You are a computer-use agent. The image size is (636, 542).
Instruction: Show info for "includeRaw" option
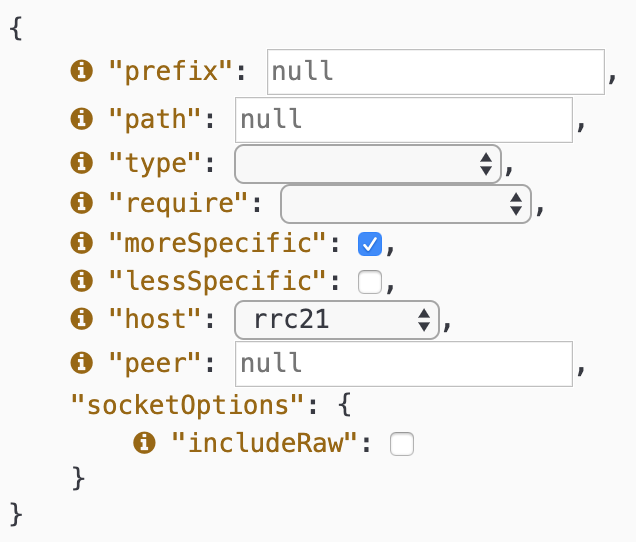pyautogui.click(x=144, y=442)
